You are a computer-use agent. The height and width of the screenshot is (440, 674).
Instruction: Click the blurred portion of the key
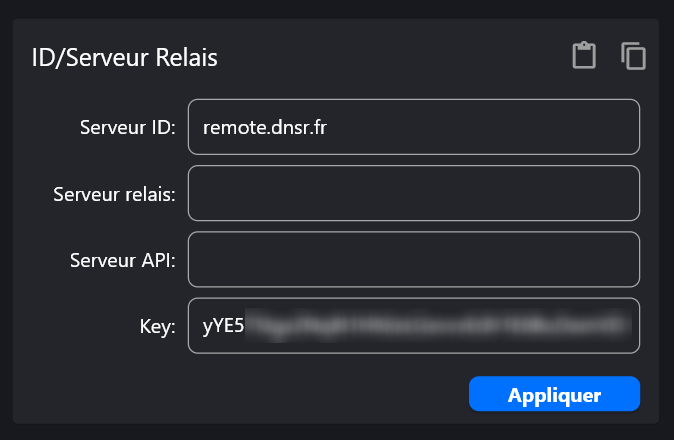(x=438, y=326)
